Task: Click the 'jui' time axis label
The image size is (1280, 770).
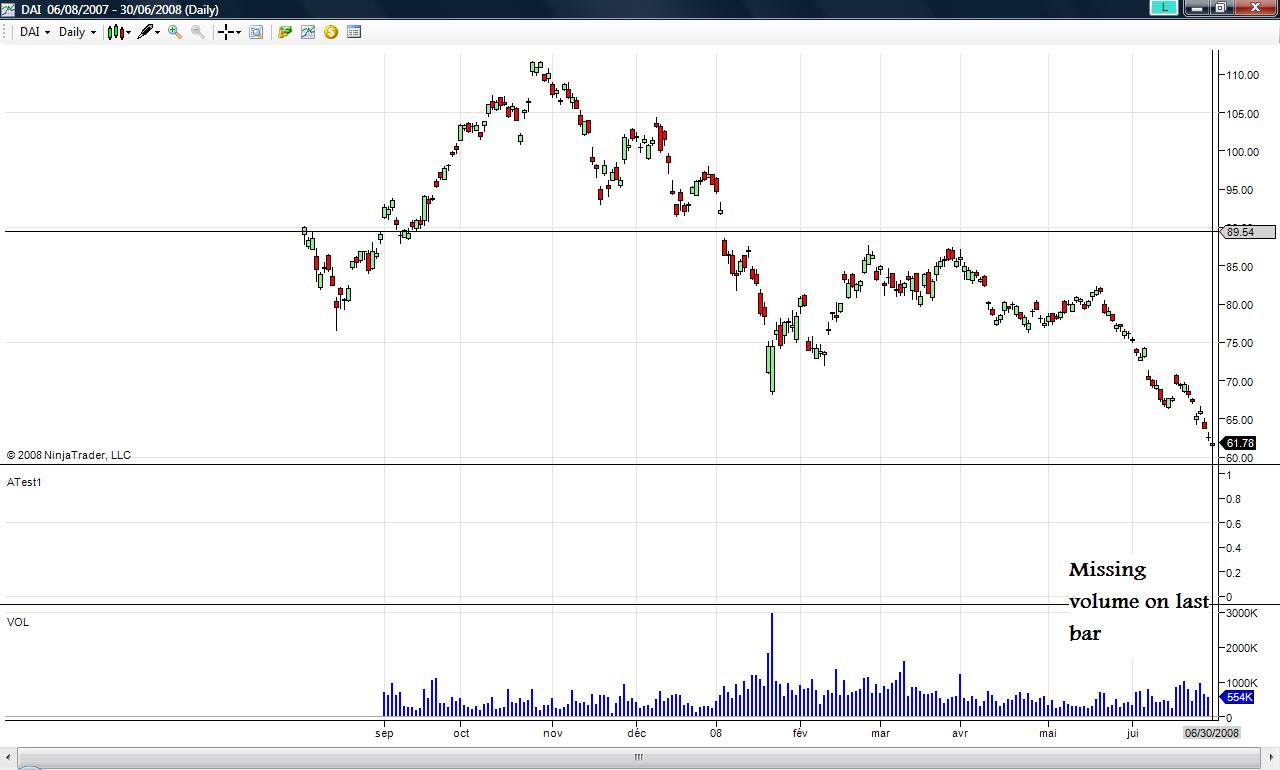Action: [x=1132, y=733]
